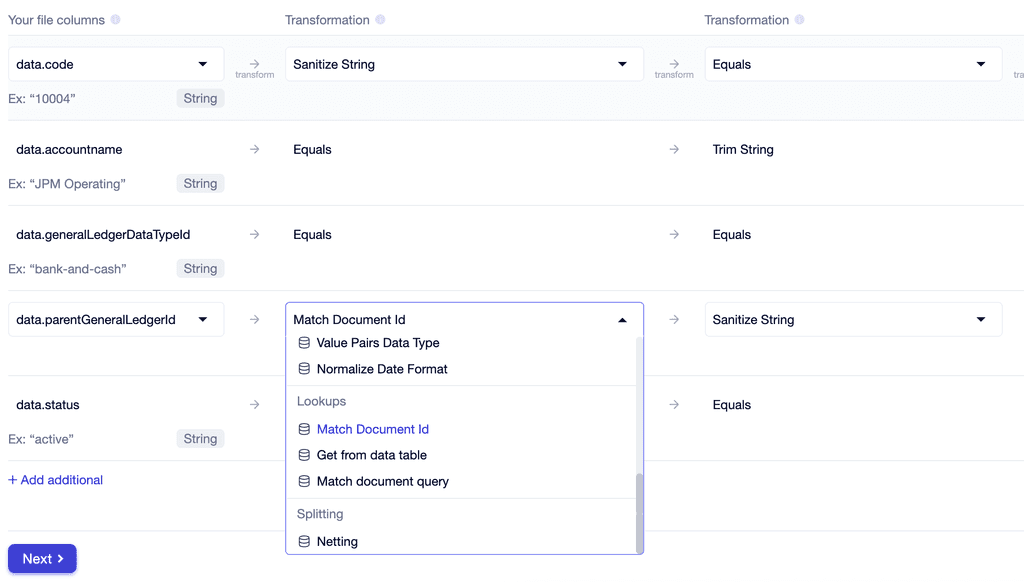The height and width of the screenshot is (582, 1024).
Task: Click arrow after Equals in generalLedgerDataTypeId row
Action: [x=674, y=234]
